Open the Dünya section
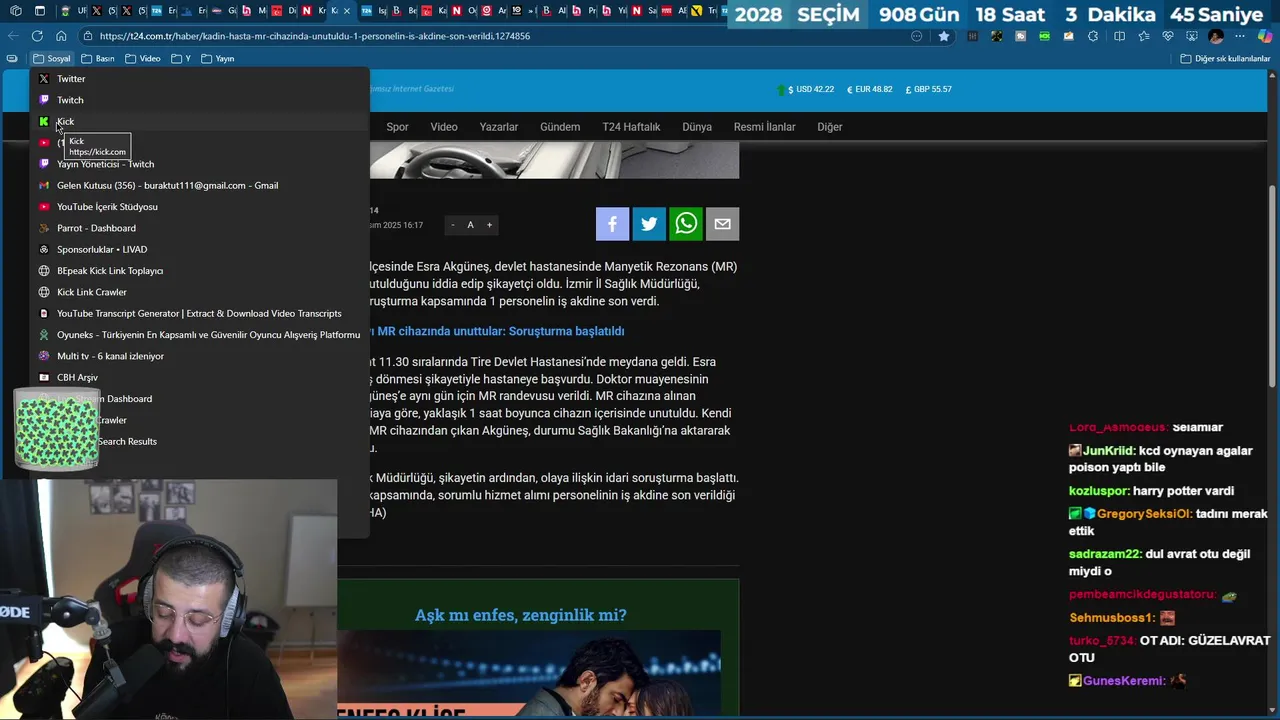Viewport: 1280px width, 720px height. pyautogui.click(x=697, y=127)
